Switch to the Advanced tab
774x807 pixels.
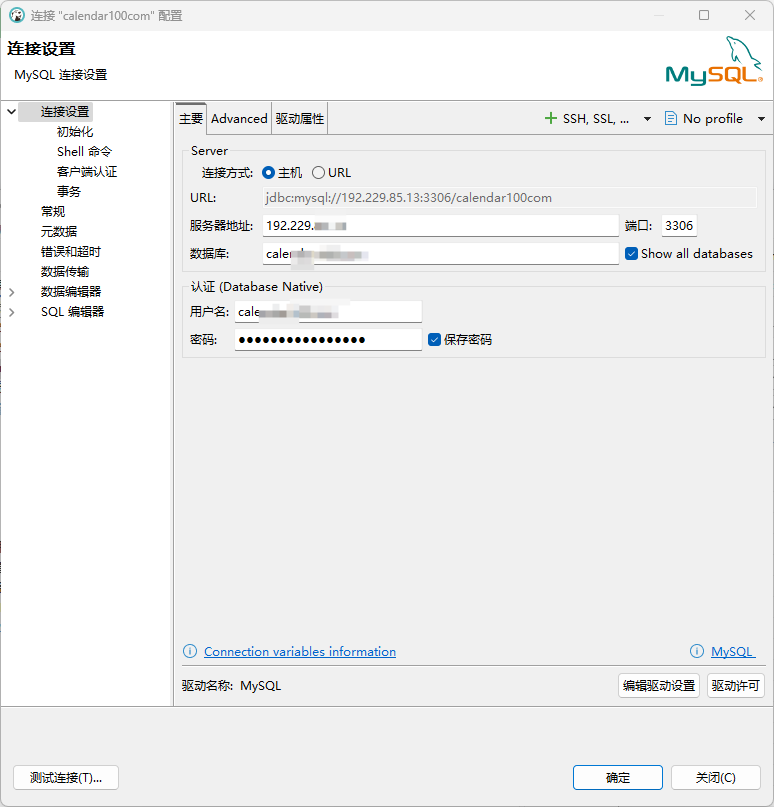[239, 118]
